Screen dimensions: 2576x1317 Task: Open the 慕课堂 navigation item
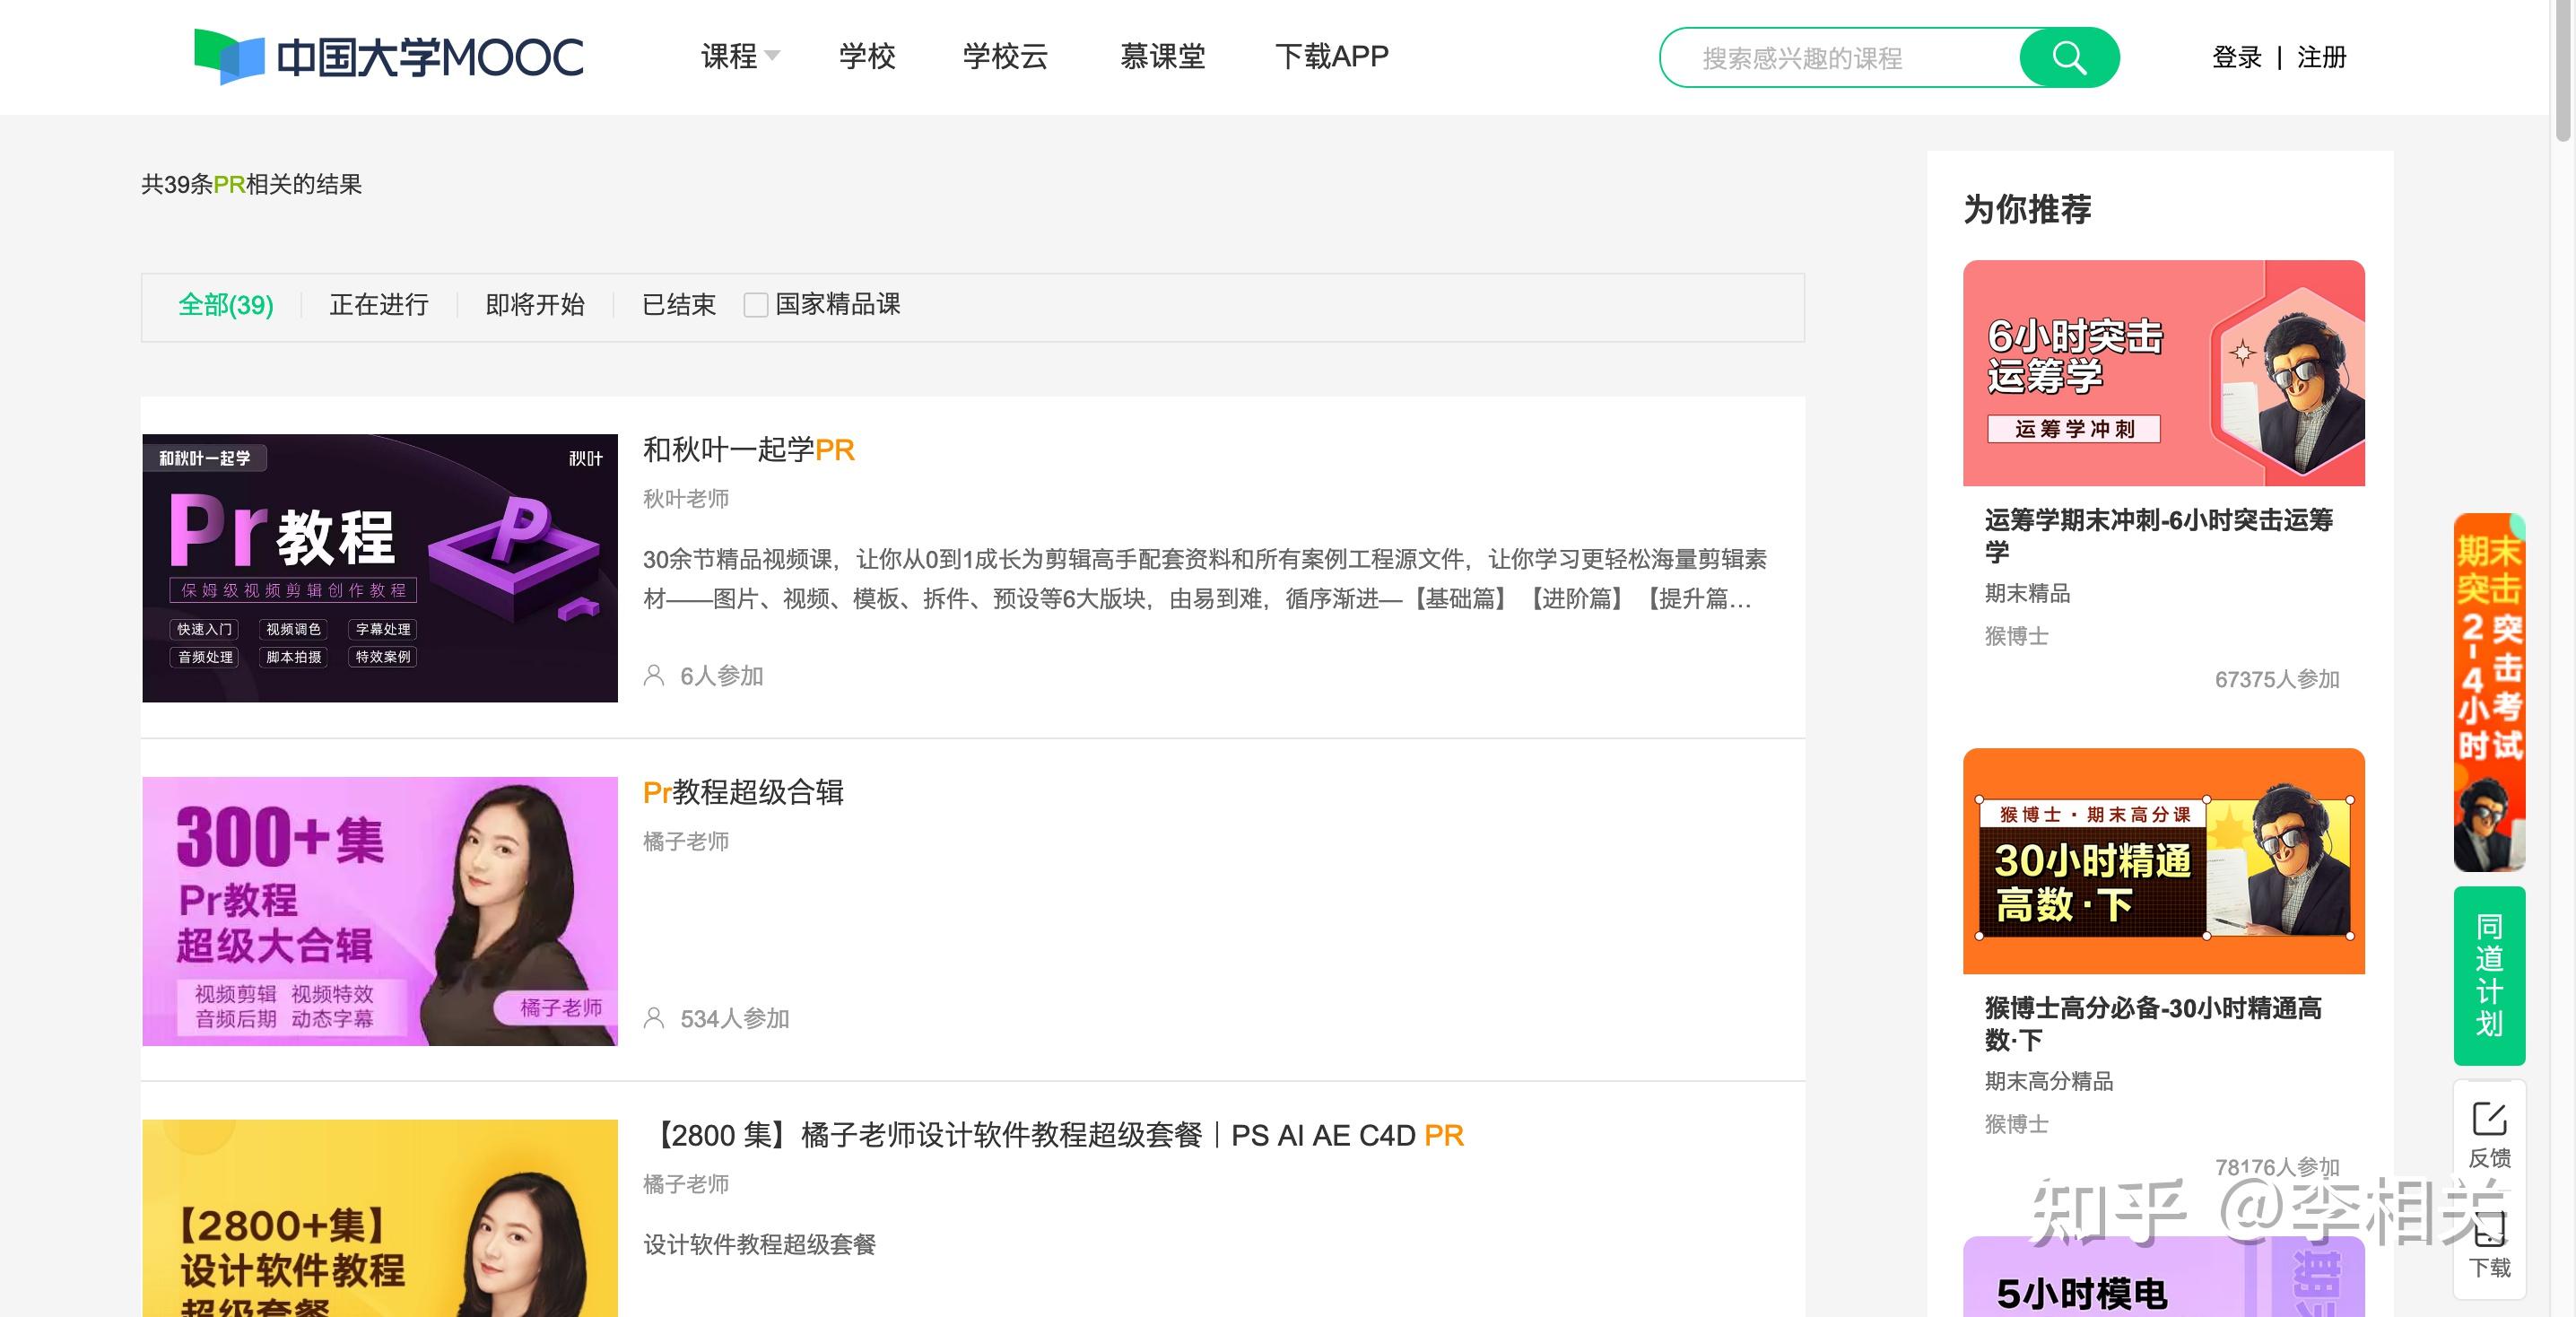(1162, 56)
